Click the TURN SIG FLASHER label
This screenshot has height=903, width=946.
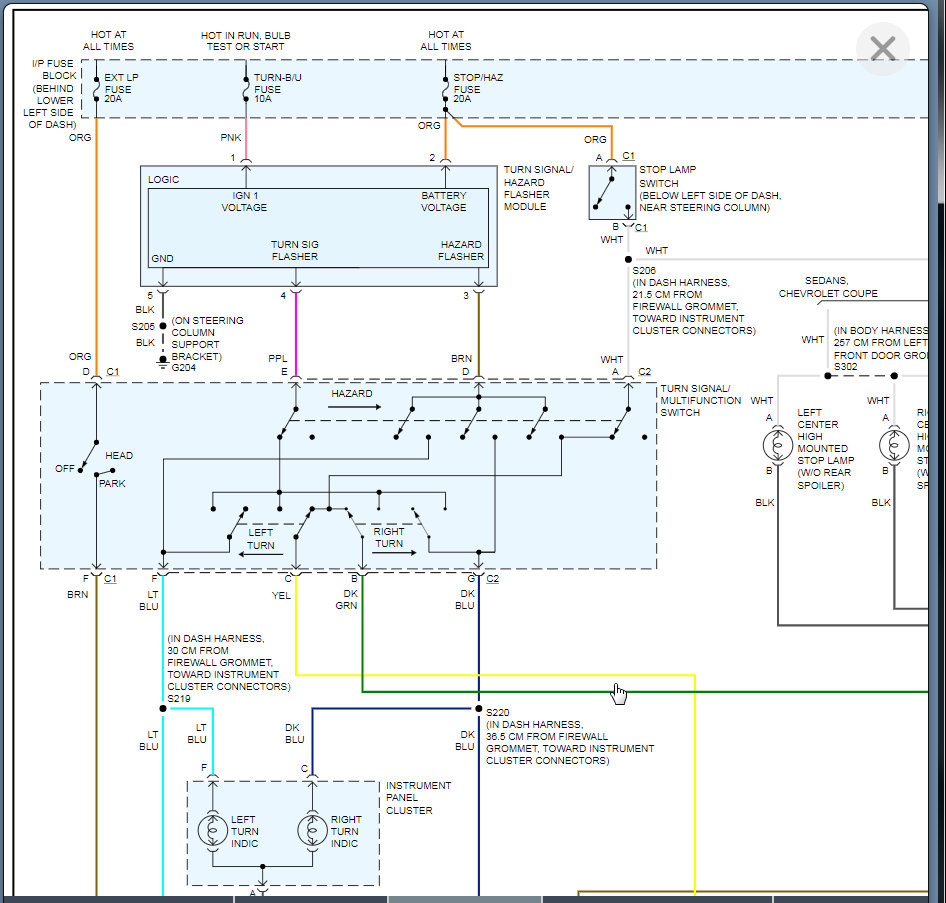pyautogui.click(x=294, y=250)
